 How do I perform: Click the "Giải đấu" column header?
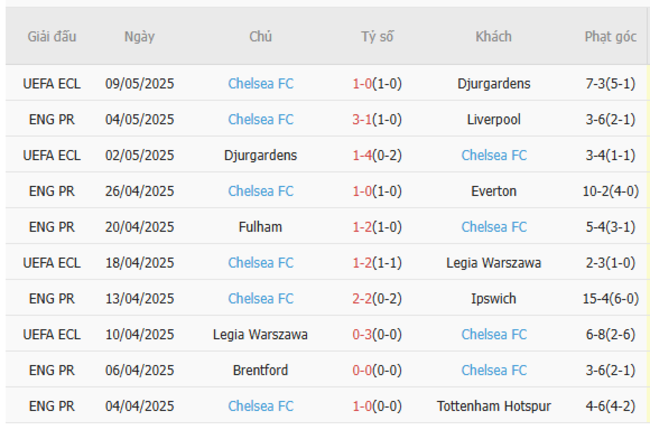click(52, 37)
